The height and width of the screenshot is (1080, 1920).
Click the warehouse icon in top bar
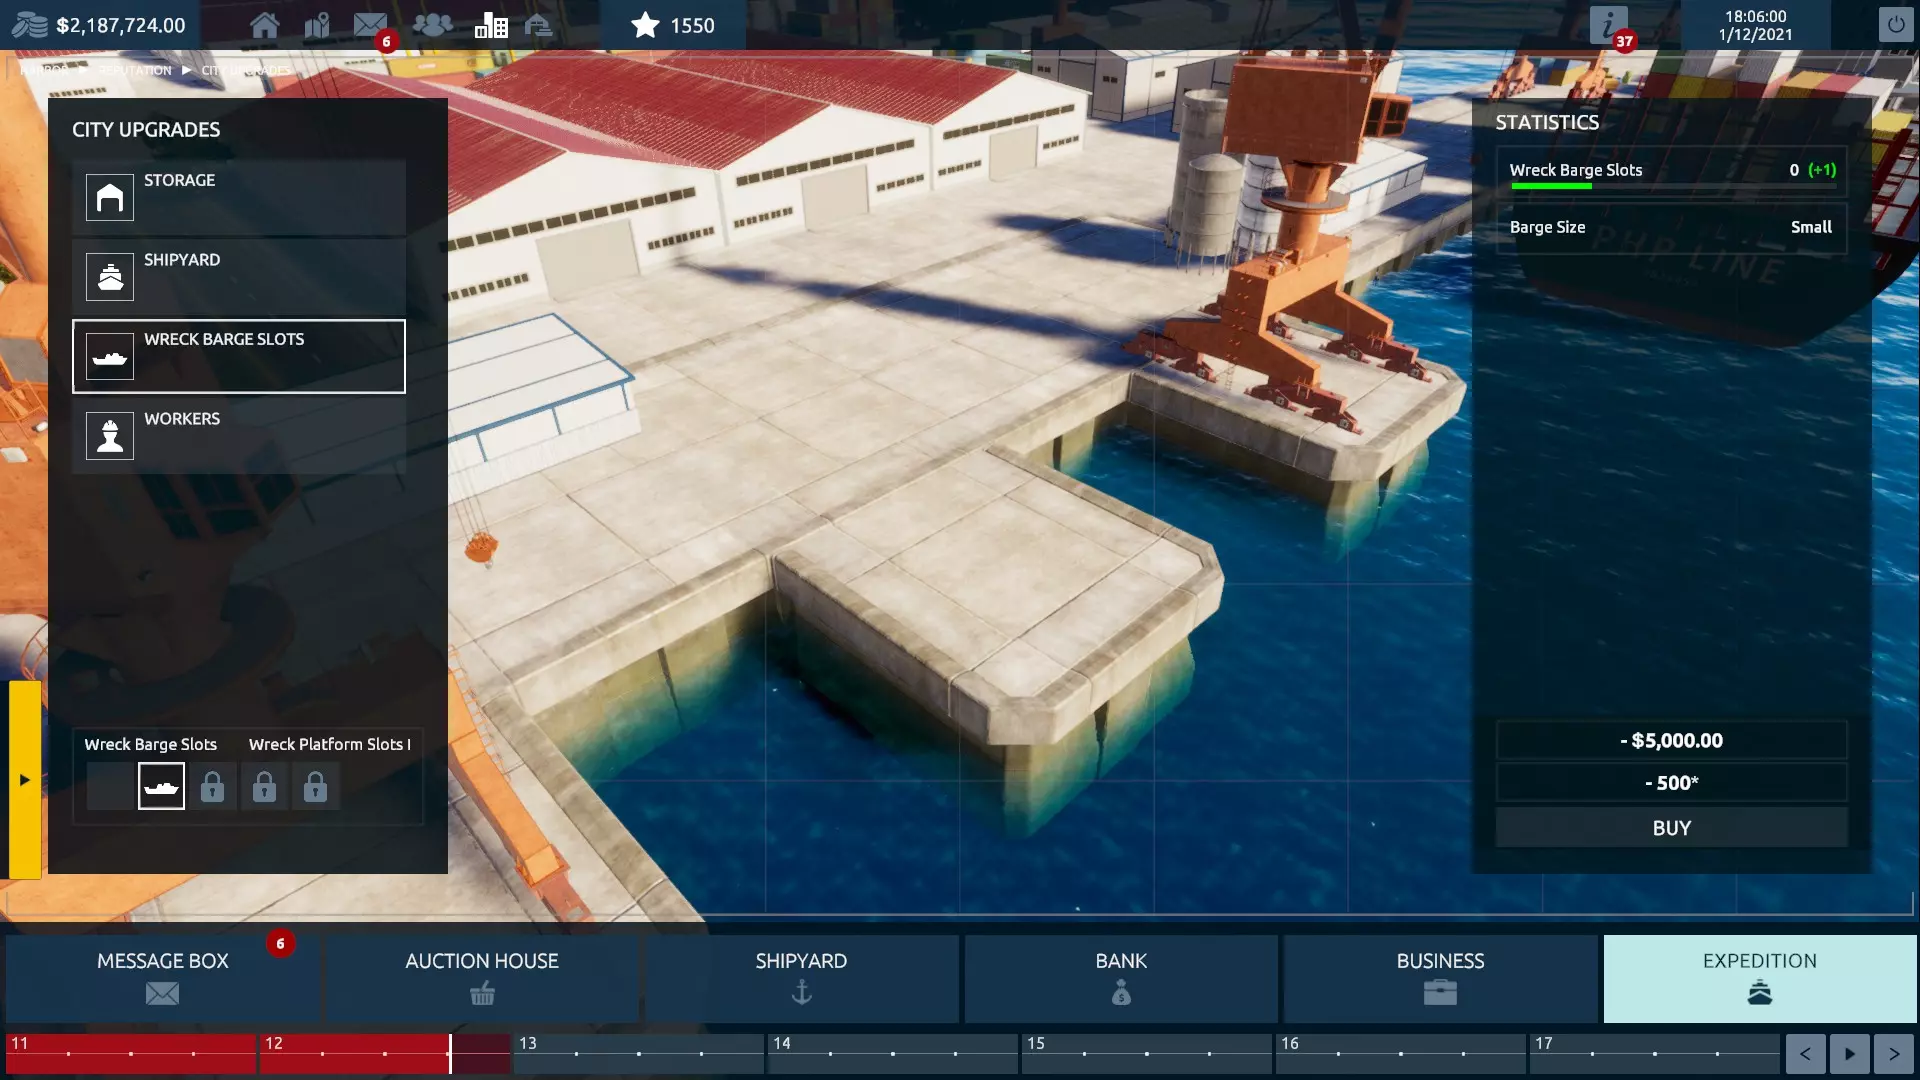(x=538, y=25)
